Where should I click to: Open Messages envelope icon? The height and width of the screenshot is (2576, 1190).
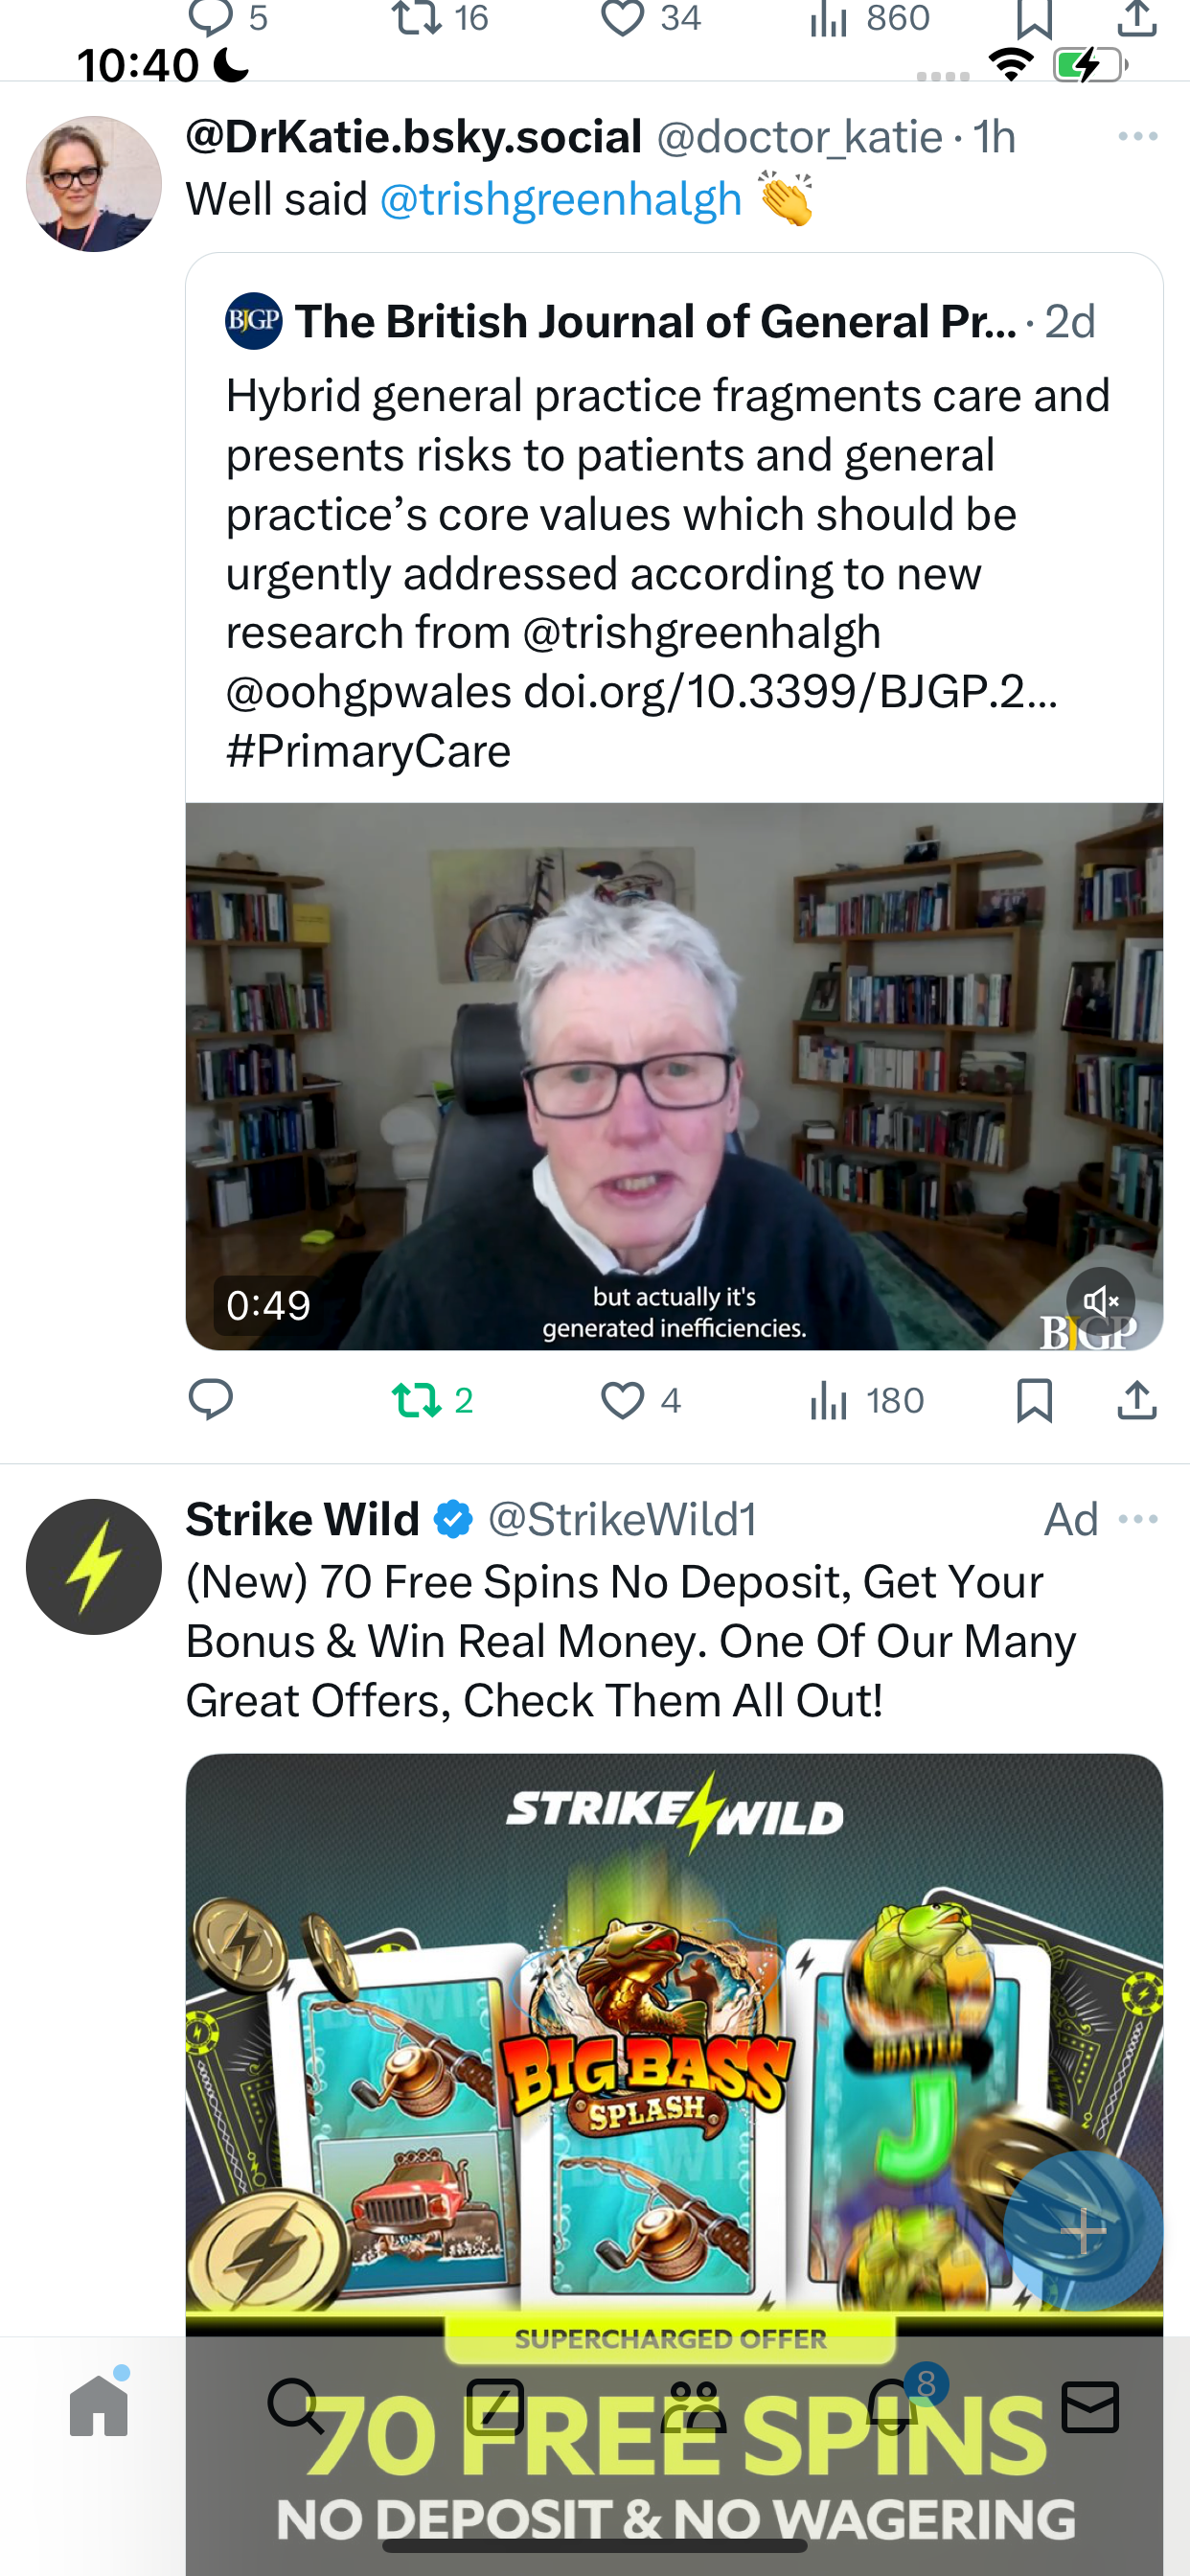pos(1090,2407)
